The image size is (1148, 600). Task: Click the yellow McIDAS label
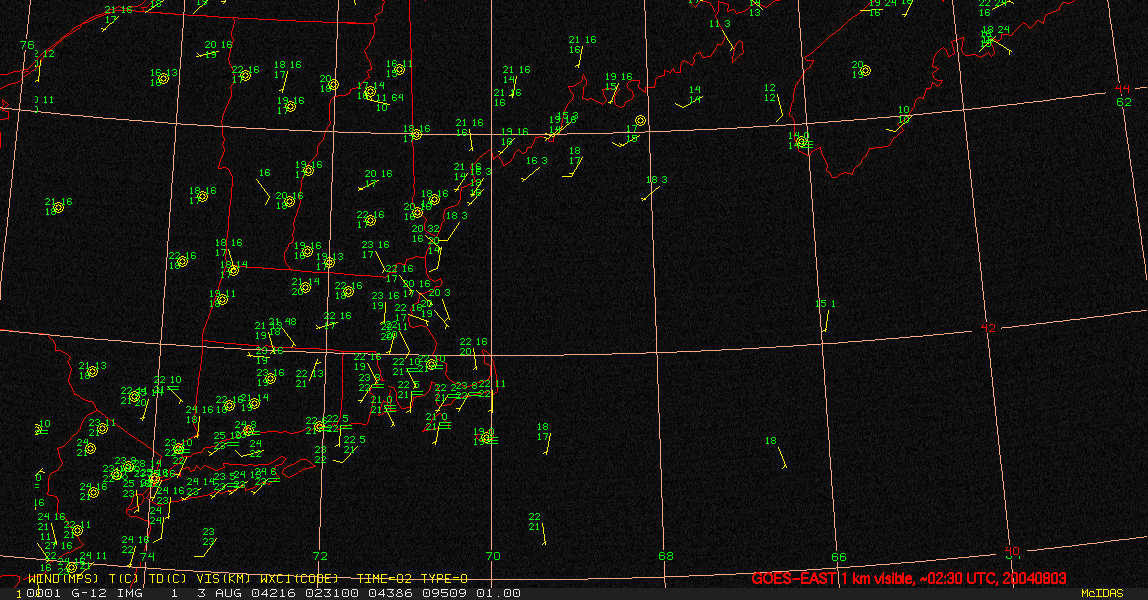[x=1102, y=593]
